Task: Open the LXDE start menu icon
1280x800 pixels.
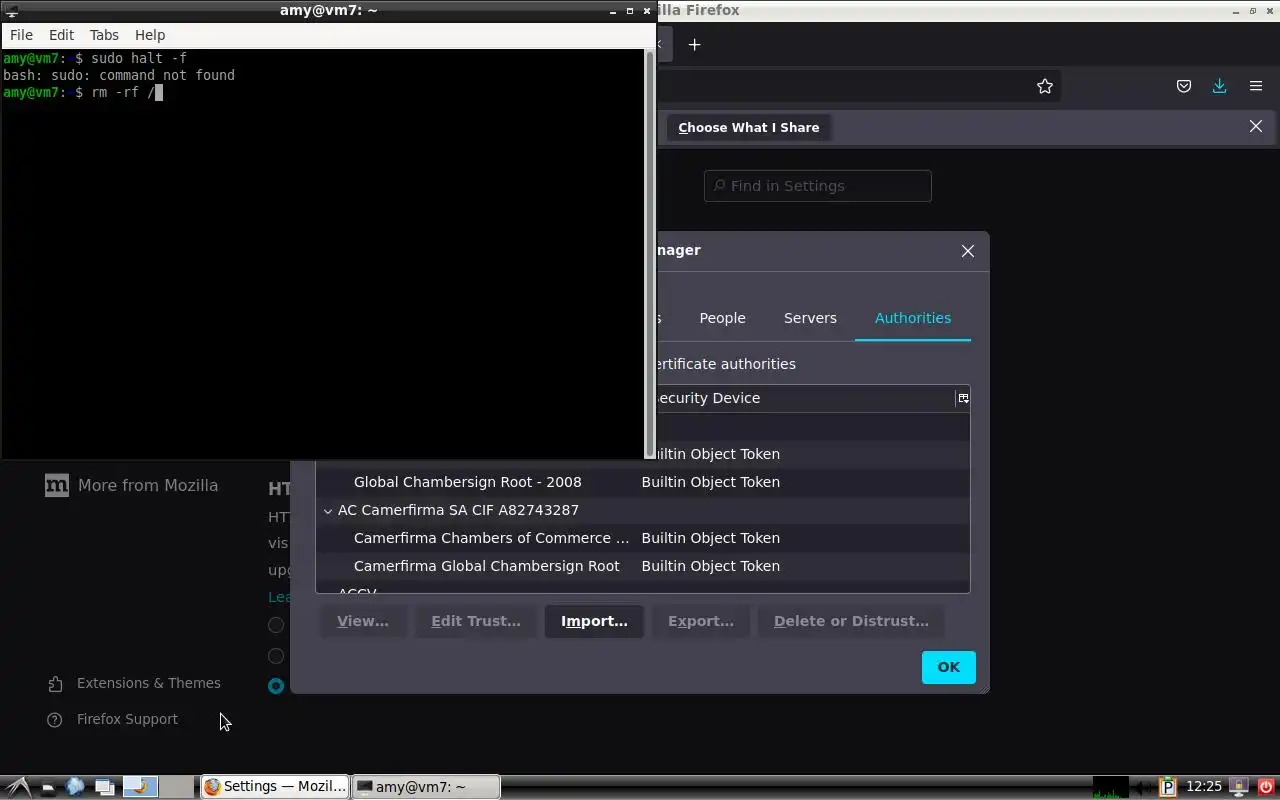Action: point(17,787)
